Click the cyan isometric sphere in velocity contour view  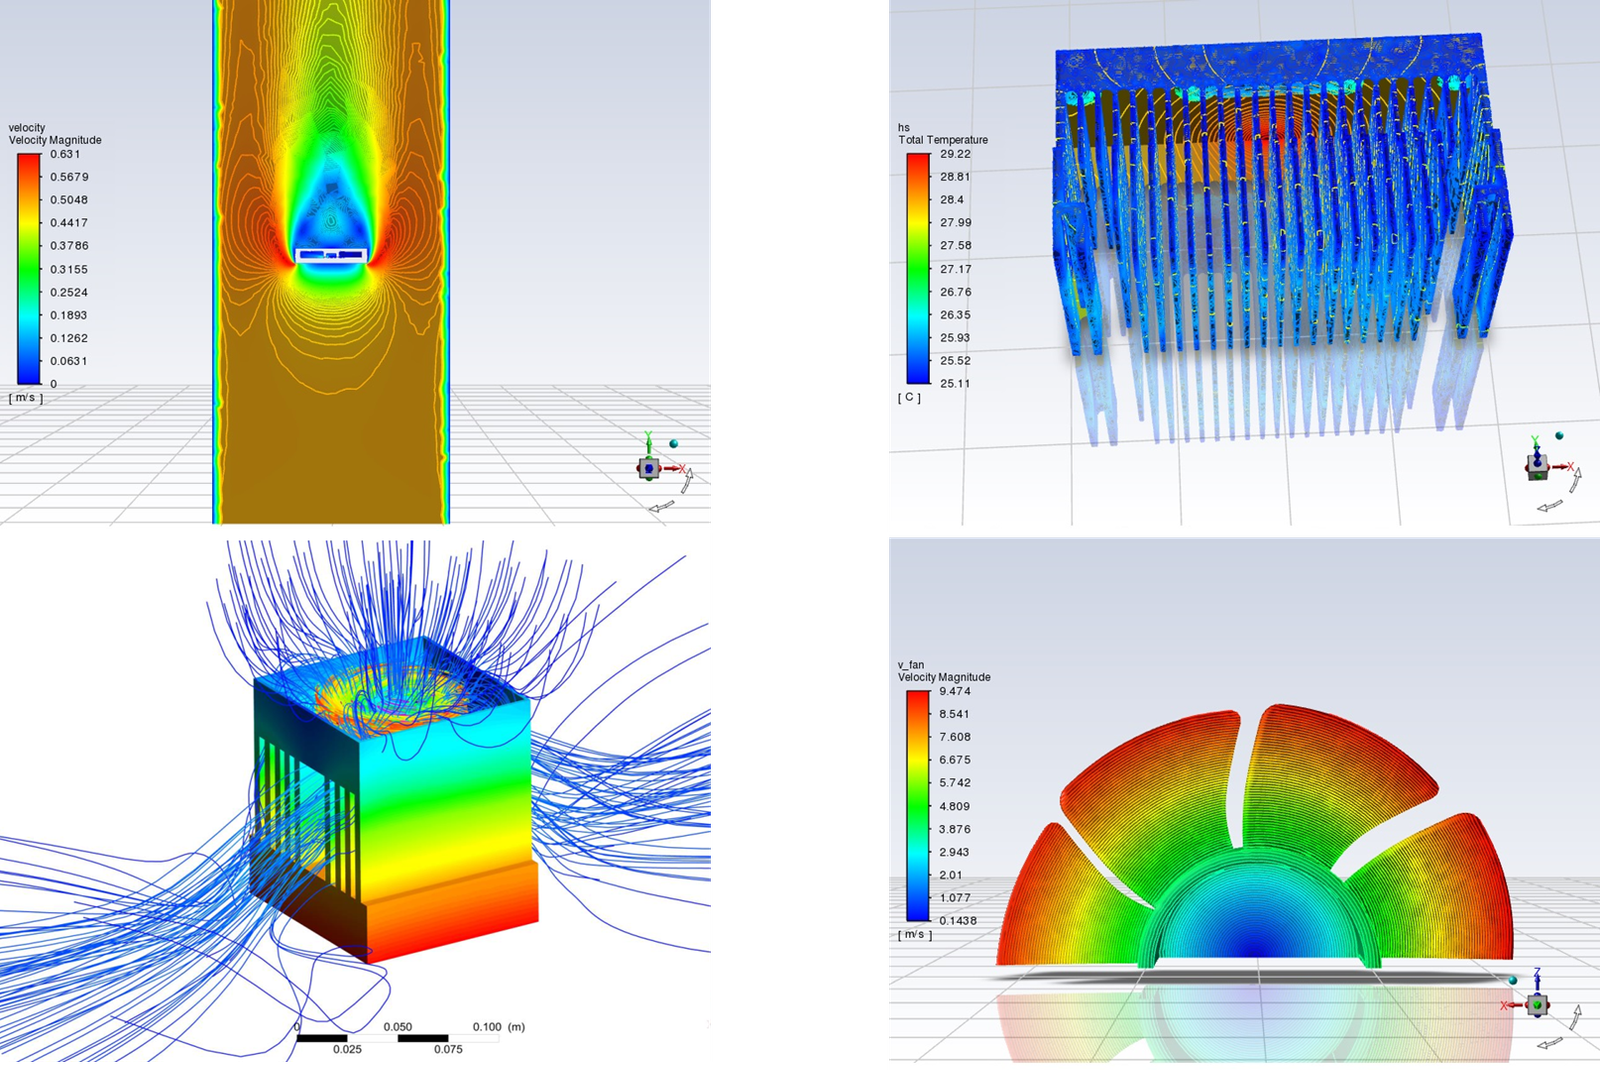674,443
